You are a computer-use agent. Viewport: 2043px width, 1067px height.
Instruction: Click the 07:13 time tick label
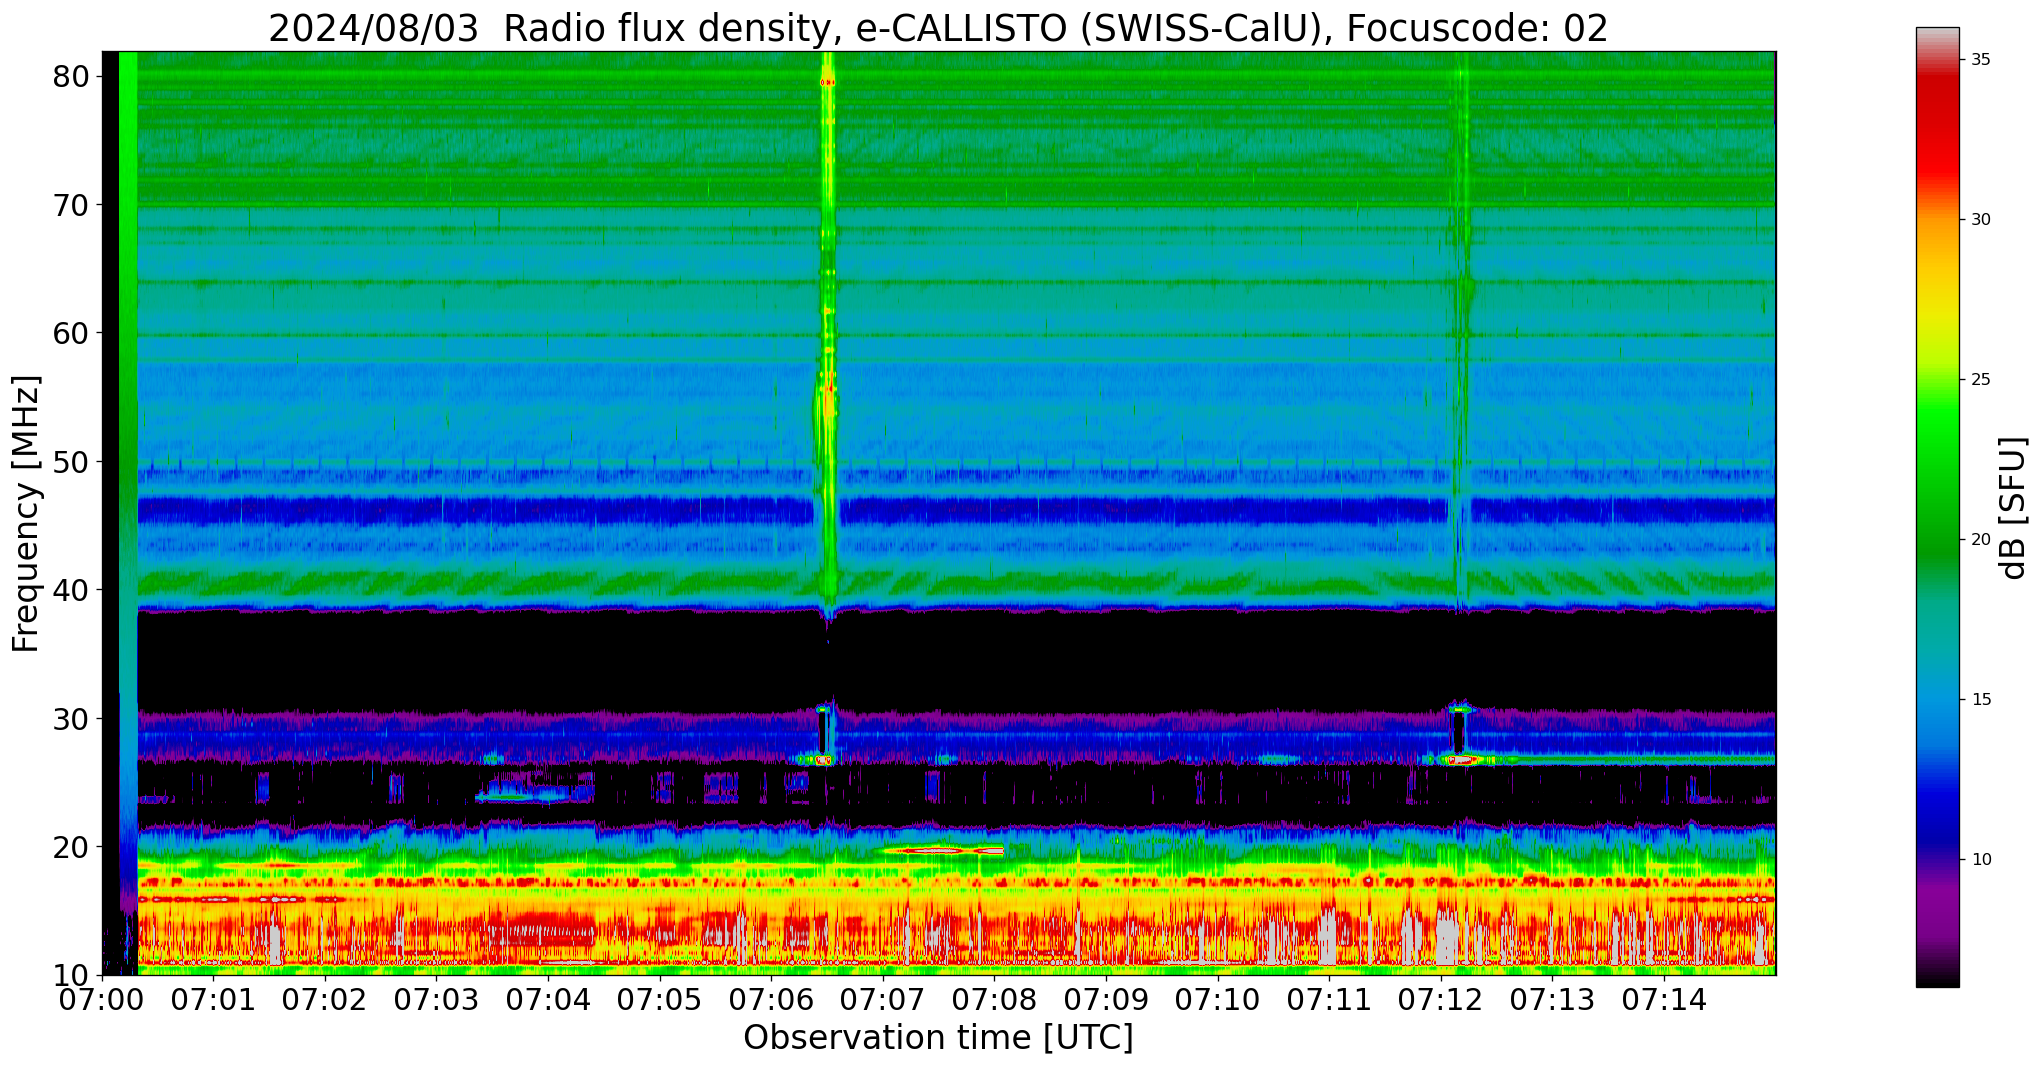click(x=1552, y=1000)
